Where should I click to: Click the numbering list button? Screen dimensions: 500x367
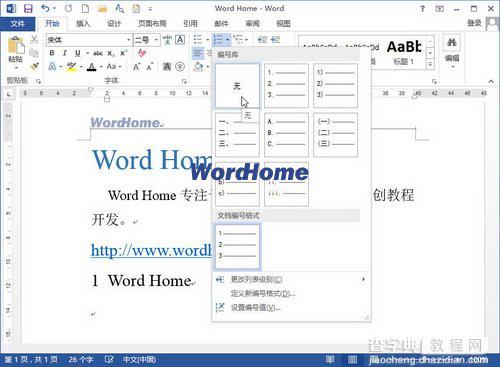(x=218, y=40)
